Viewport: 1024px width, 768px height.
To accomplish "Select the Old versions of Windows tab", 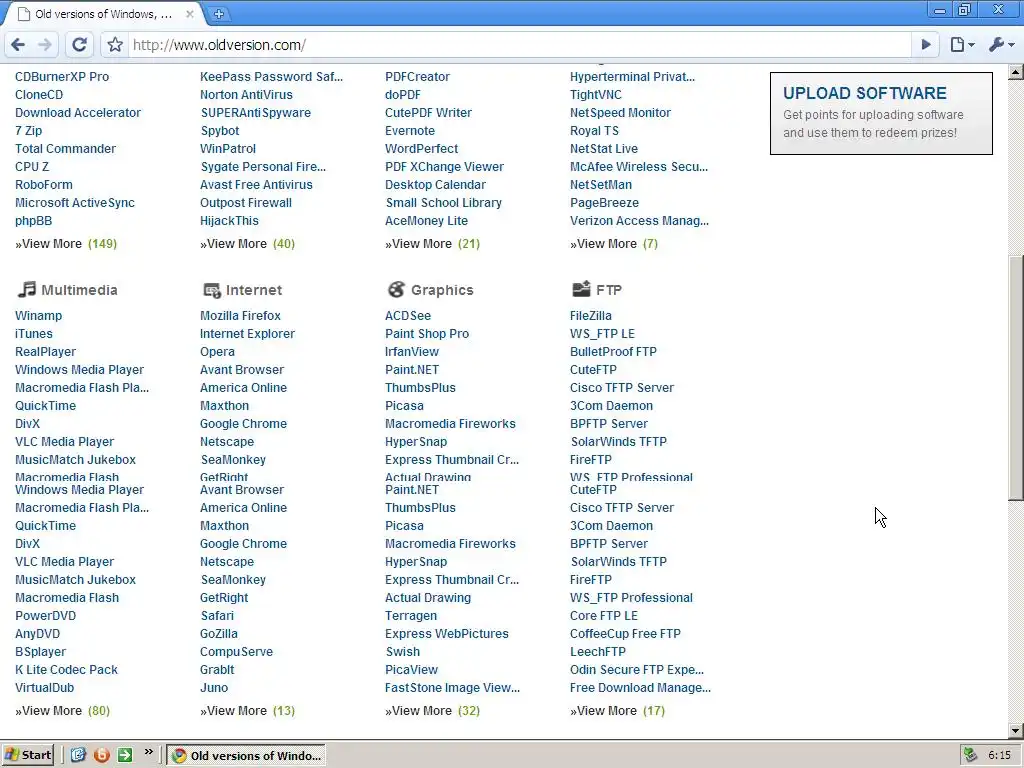I will pos(103,14).
